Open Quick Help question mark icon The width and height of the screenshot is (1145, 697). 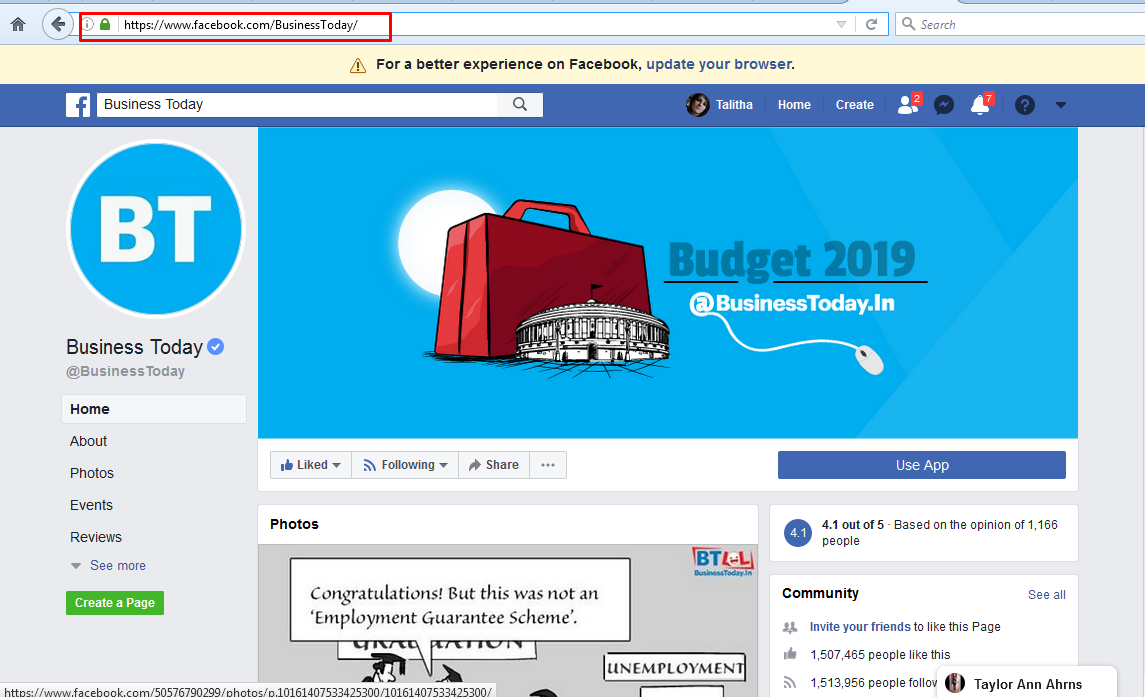tap(1025, 105)
